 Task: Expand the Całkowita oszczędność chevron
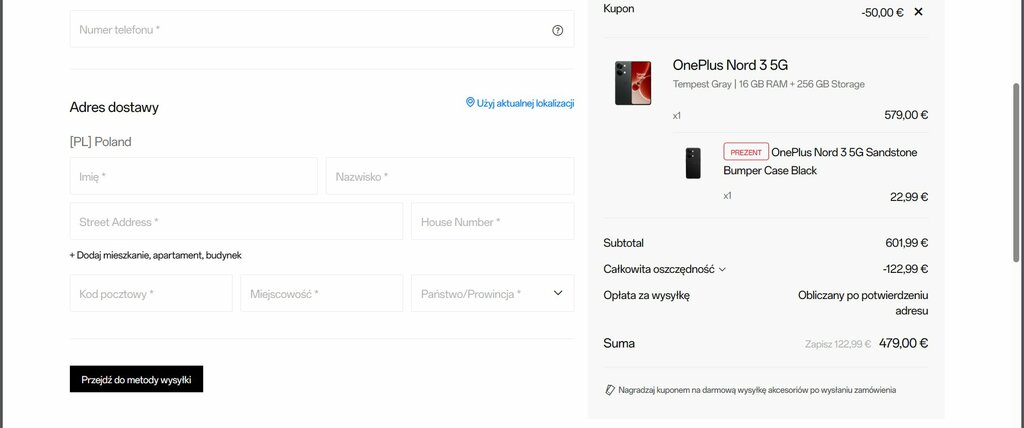(x=722, y=269)
